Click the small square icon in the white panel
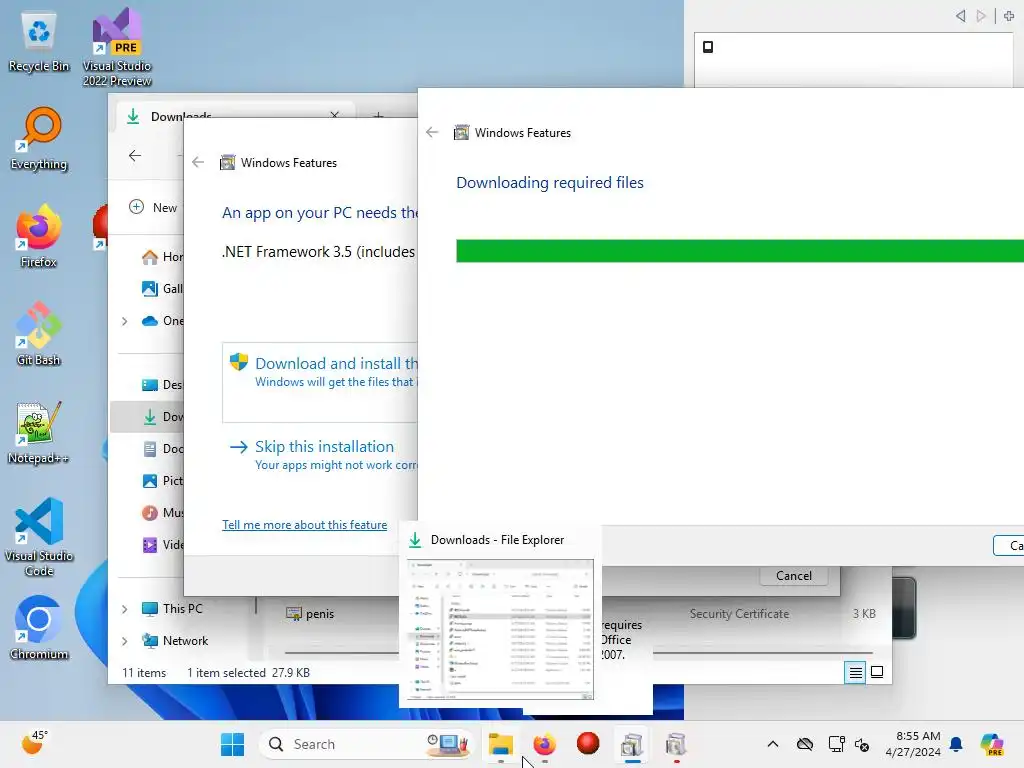The height and width of the screenshot is (768, 1024). [x=708, y=47]
